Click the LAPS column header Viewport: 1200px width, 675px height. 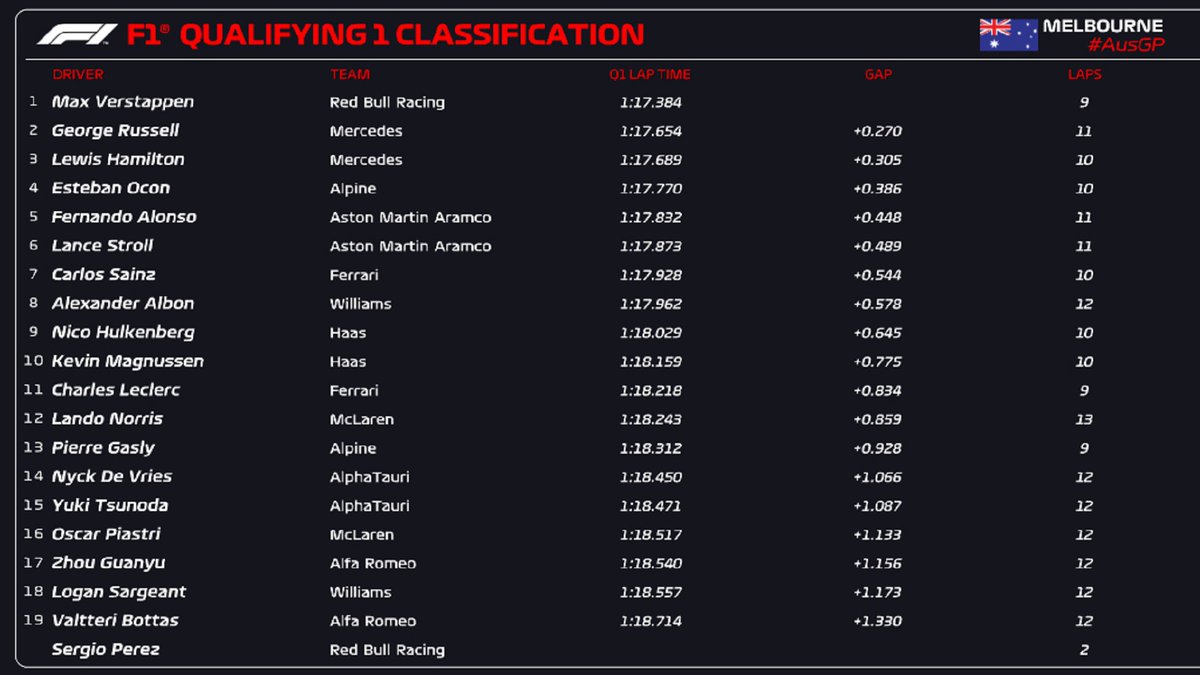(x=1084, y=74)
